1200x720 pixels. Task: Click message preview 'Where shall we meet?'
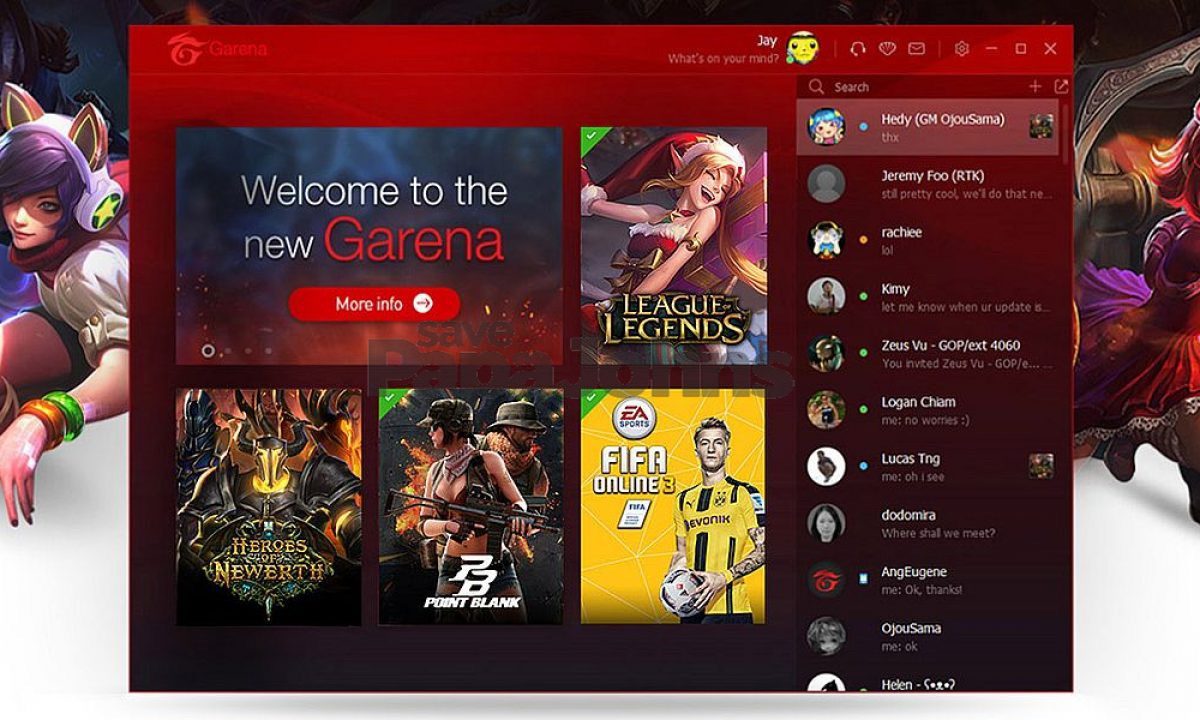[938, 533]
